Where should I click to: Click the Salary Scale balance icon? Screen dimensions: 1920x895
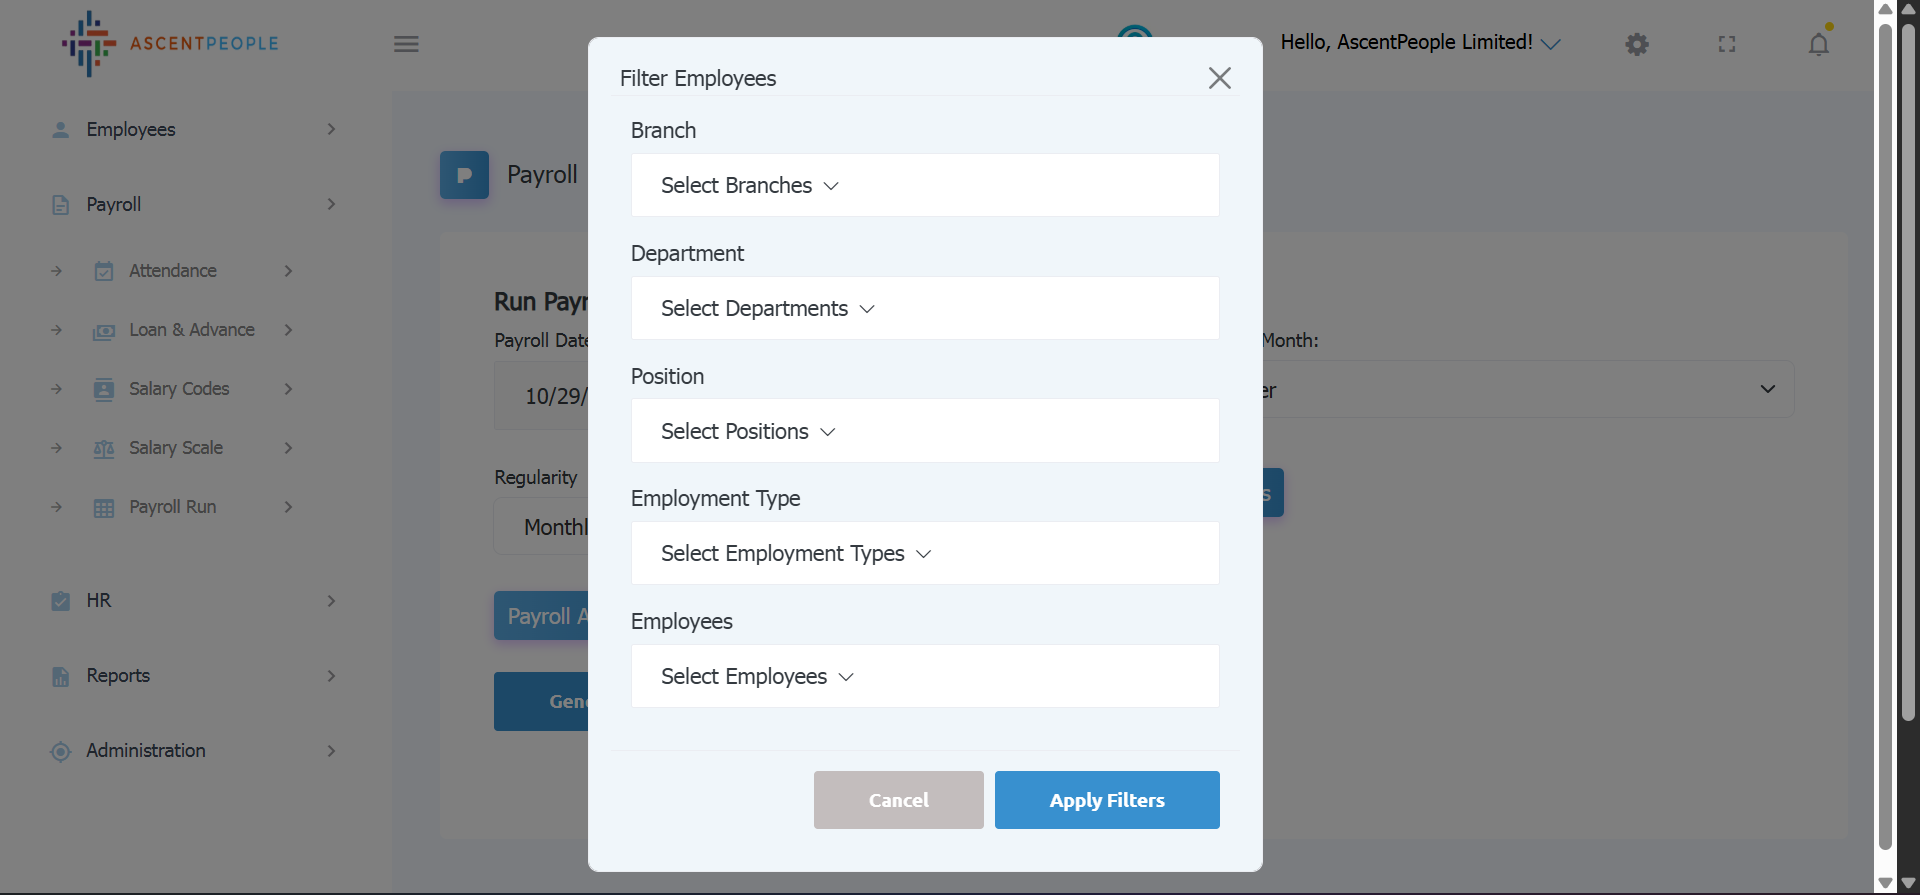point(104,448)
